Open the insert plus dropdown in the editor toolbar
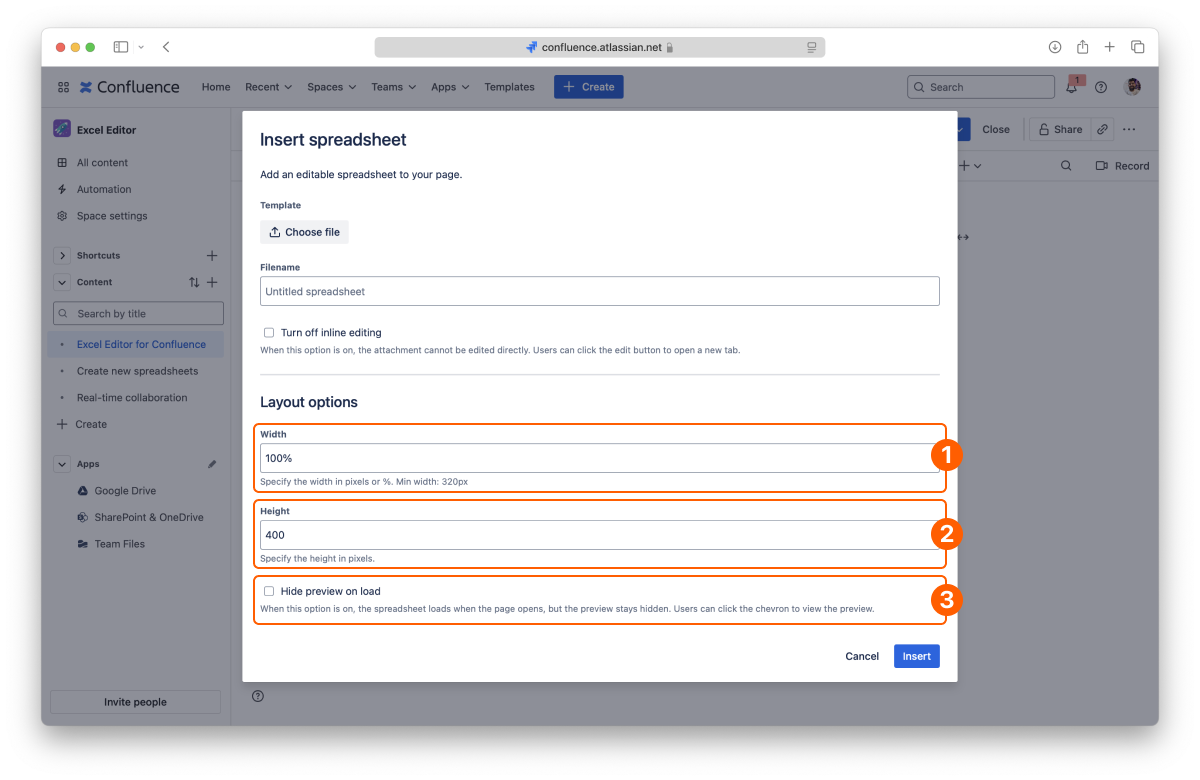The width and height of the screenshot is (1200, 780). coord(970,166)
